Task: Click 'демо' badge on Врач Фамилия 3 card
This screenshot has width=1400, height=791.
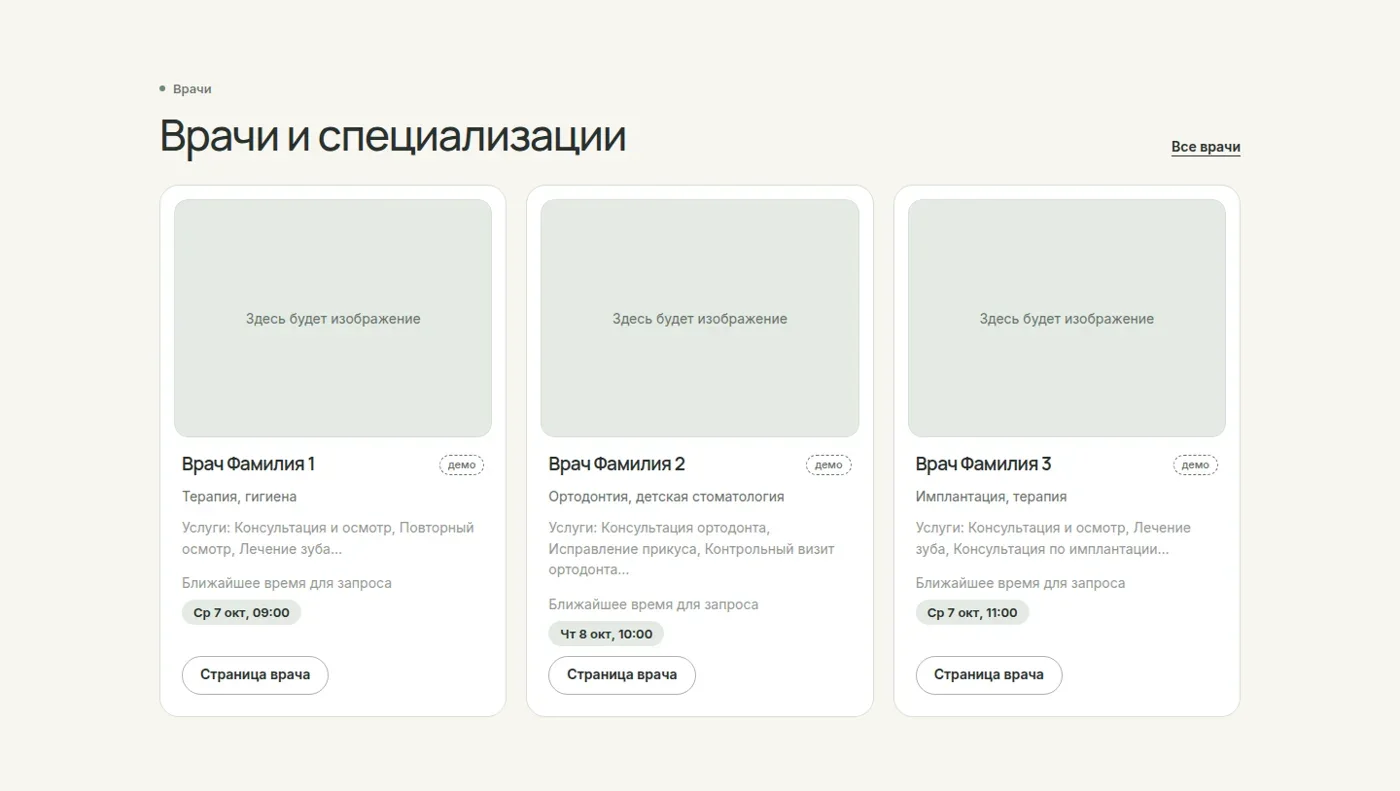Action: (x=1196, y=465)
